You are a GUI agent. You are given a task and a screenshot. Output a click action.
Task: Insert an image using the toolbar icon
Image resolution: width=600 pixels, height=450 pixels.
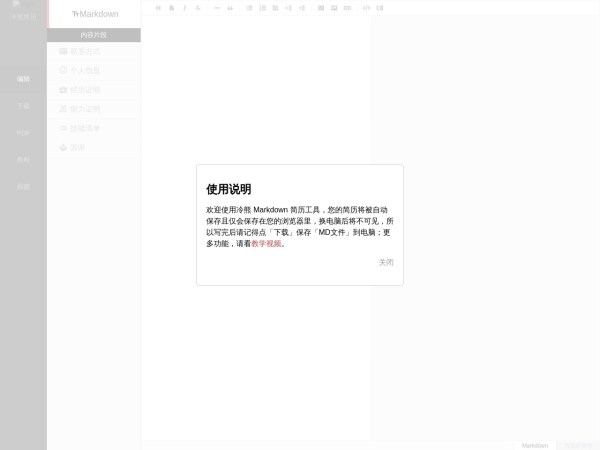(x=334, y=7)
